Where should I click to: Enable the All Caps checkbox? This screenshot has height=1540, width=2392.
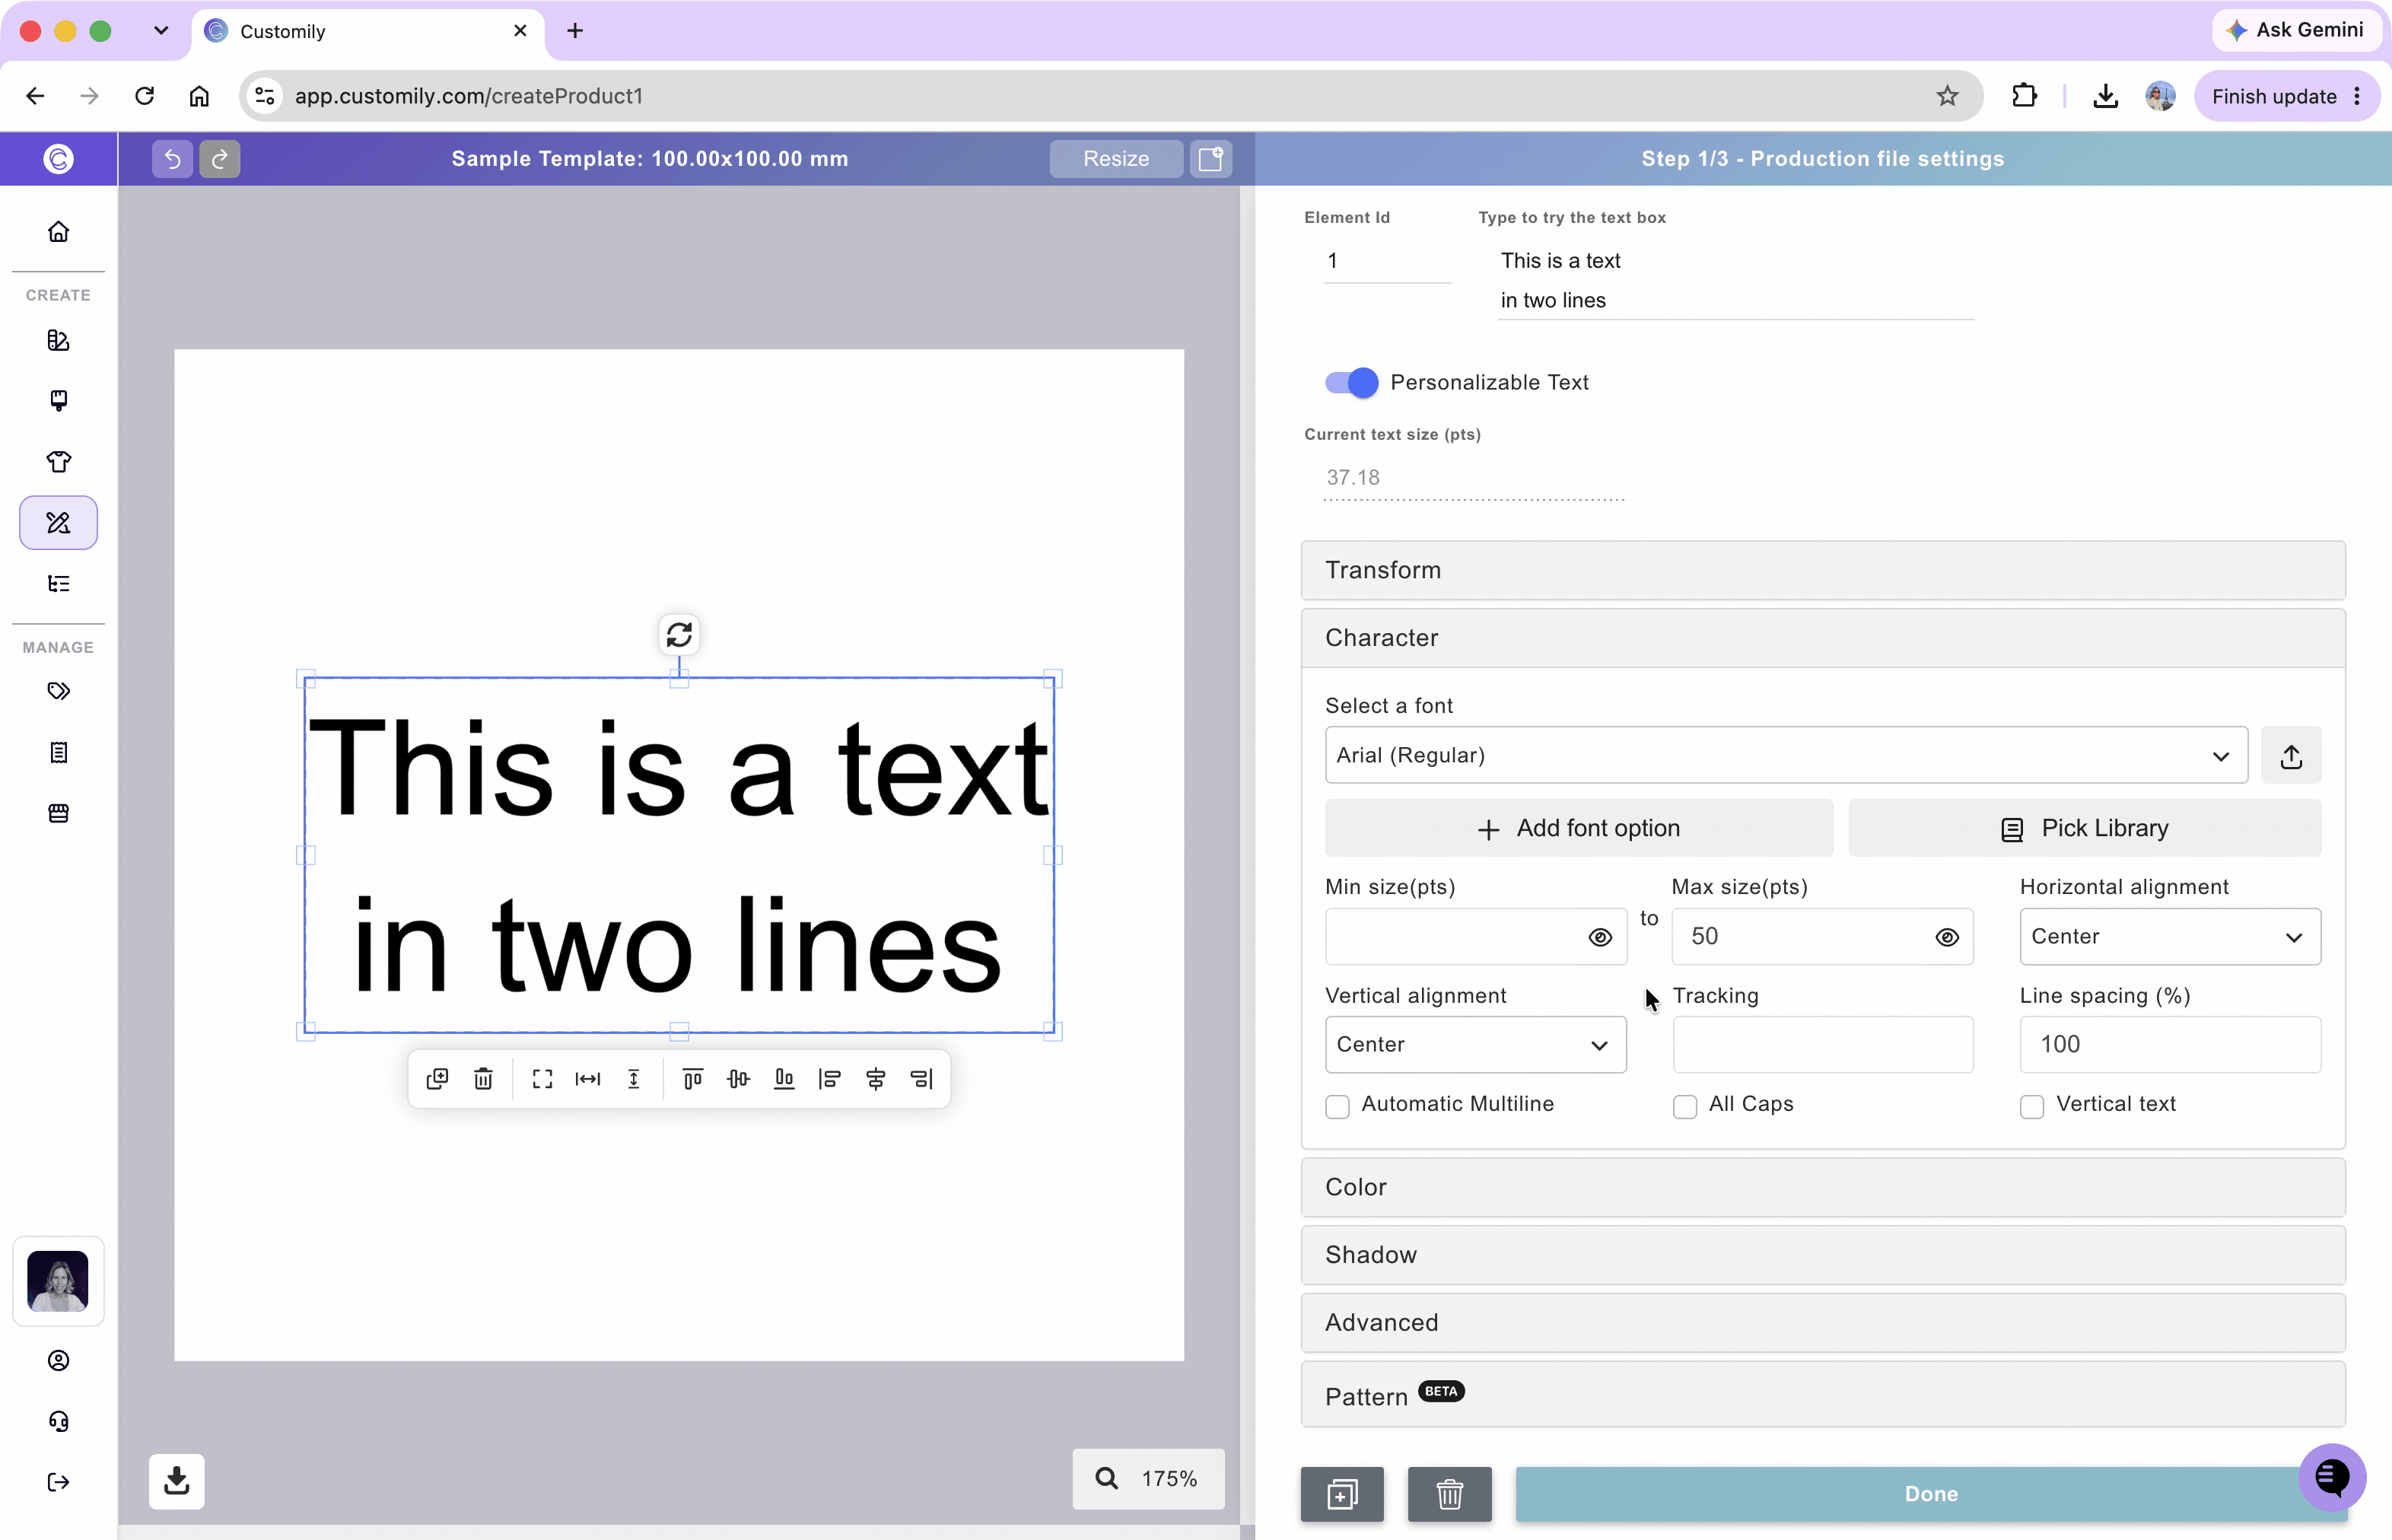(x=1685, y=1106)
